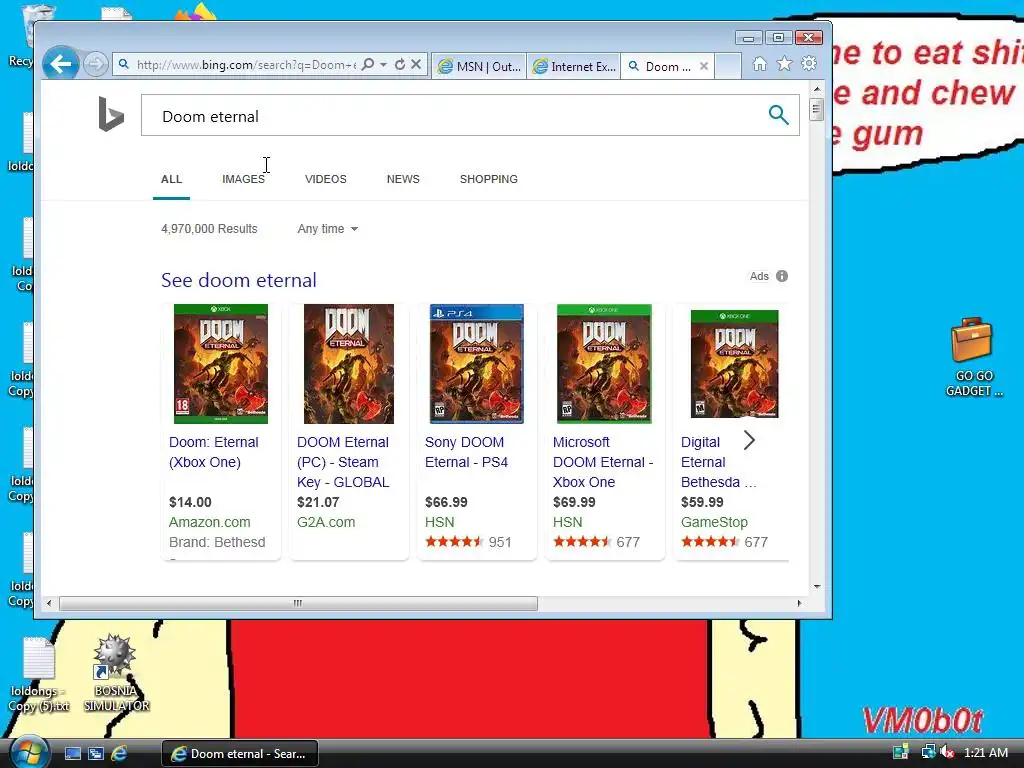Click the muted volume tray icon
This screenshot has width=1024, height=768.
click(947, 752)
